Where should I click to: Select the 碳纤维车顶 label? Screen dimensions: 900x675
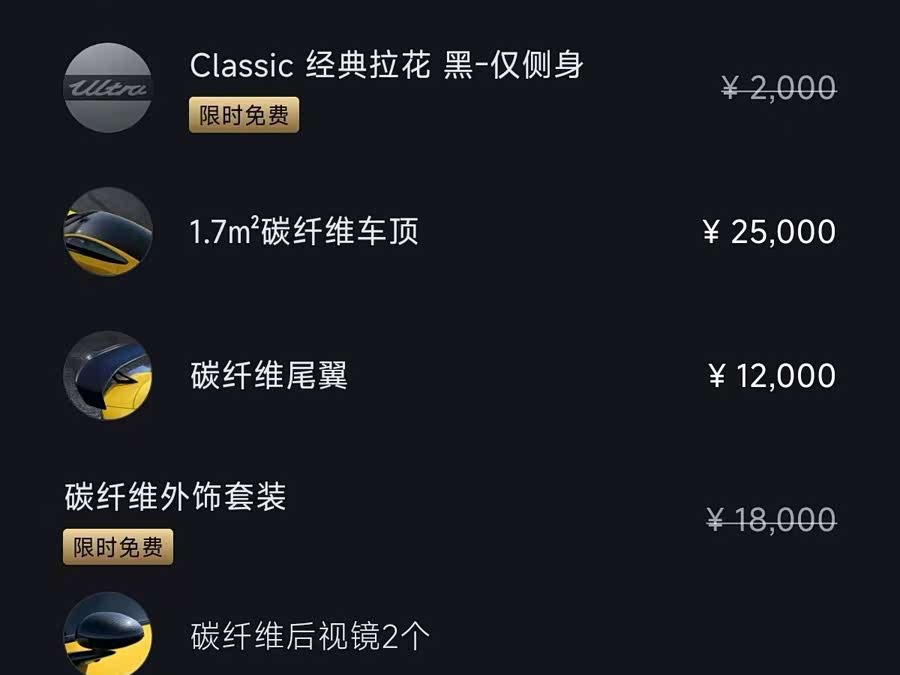point(340,232)
